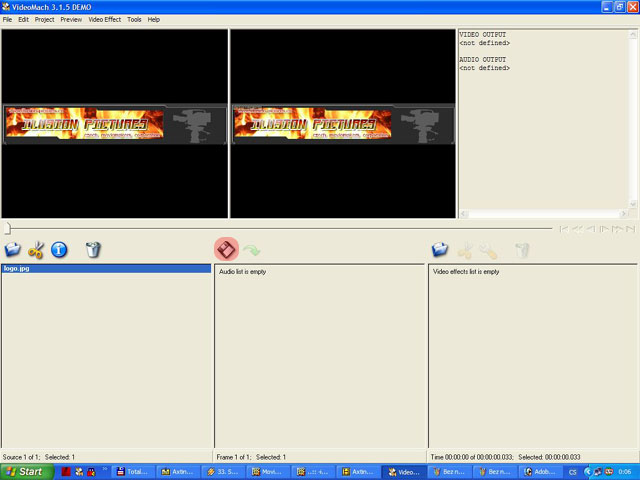640x480 pixels.
Task: Click the frame position slider handle
Action: (7, 228)
